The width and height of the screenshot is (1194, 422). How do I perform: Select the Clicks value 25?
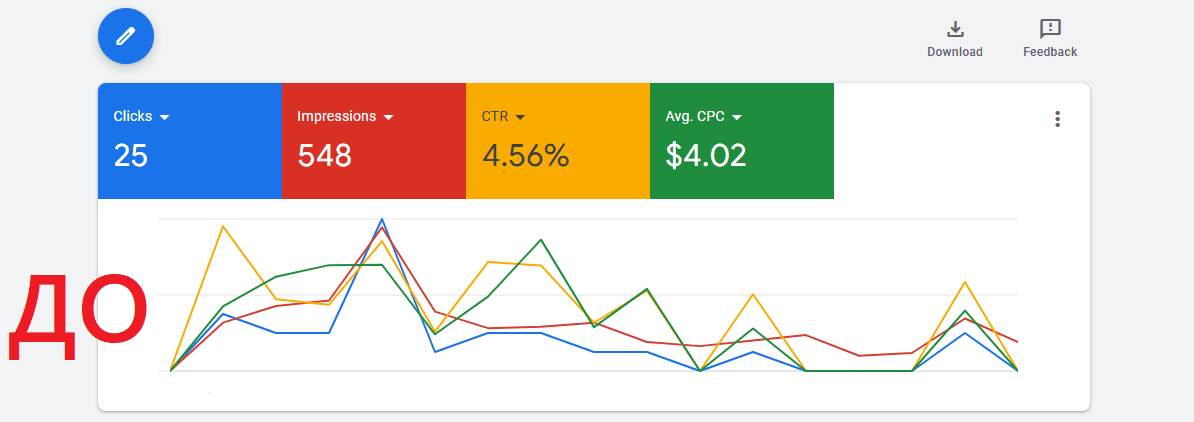tap(130, 155)
